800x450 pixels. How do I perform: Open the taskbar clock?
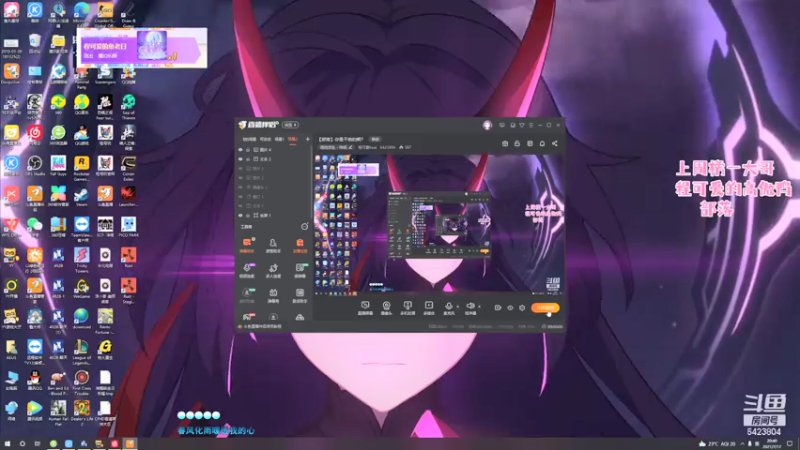(x=772, y=444)
